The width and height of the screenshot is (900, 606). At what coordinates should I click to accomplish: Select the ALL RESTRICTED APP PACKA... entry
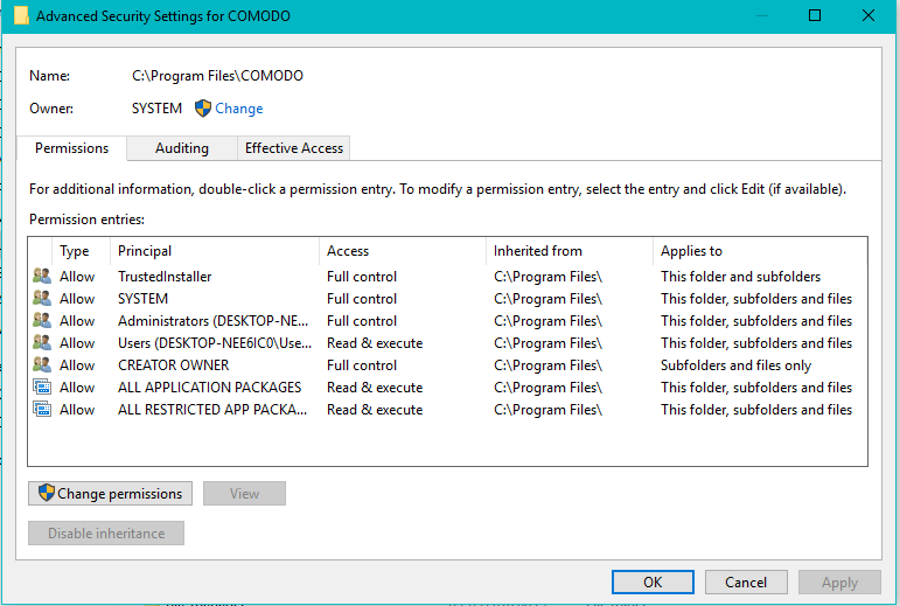click(x=448, y=409)
